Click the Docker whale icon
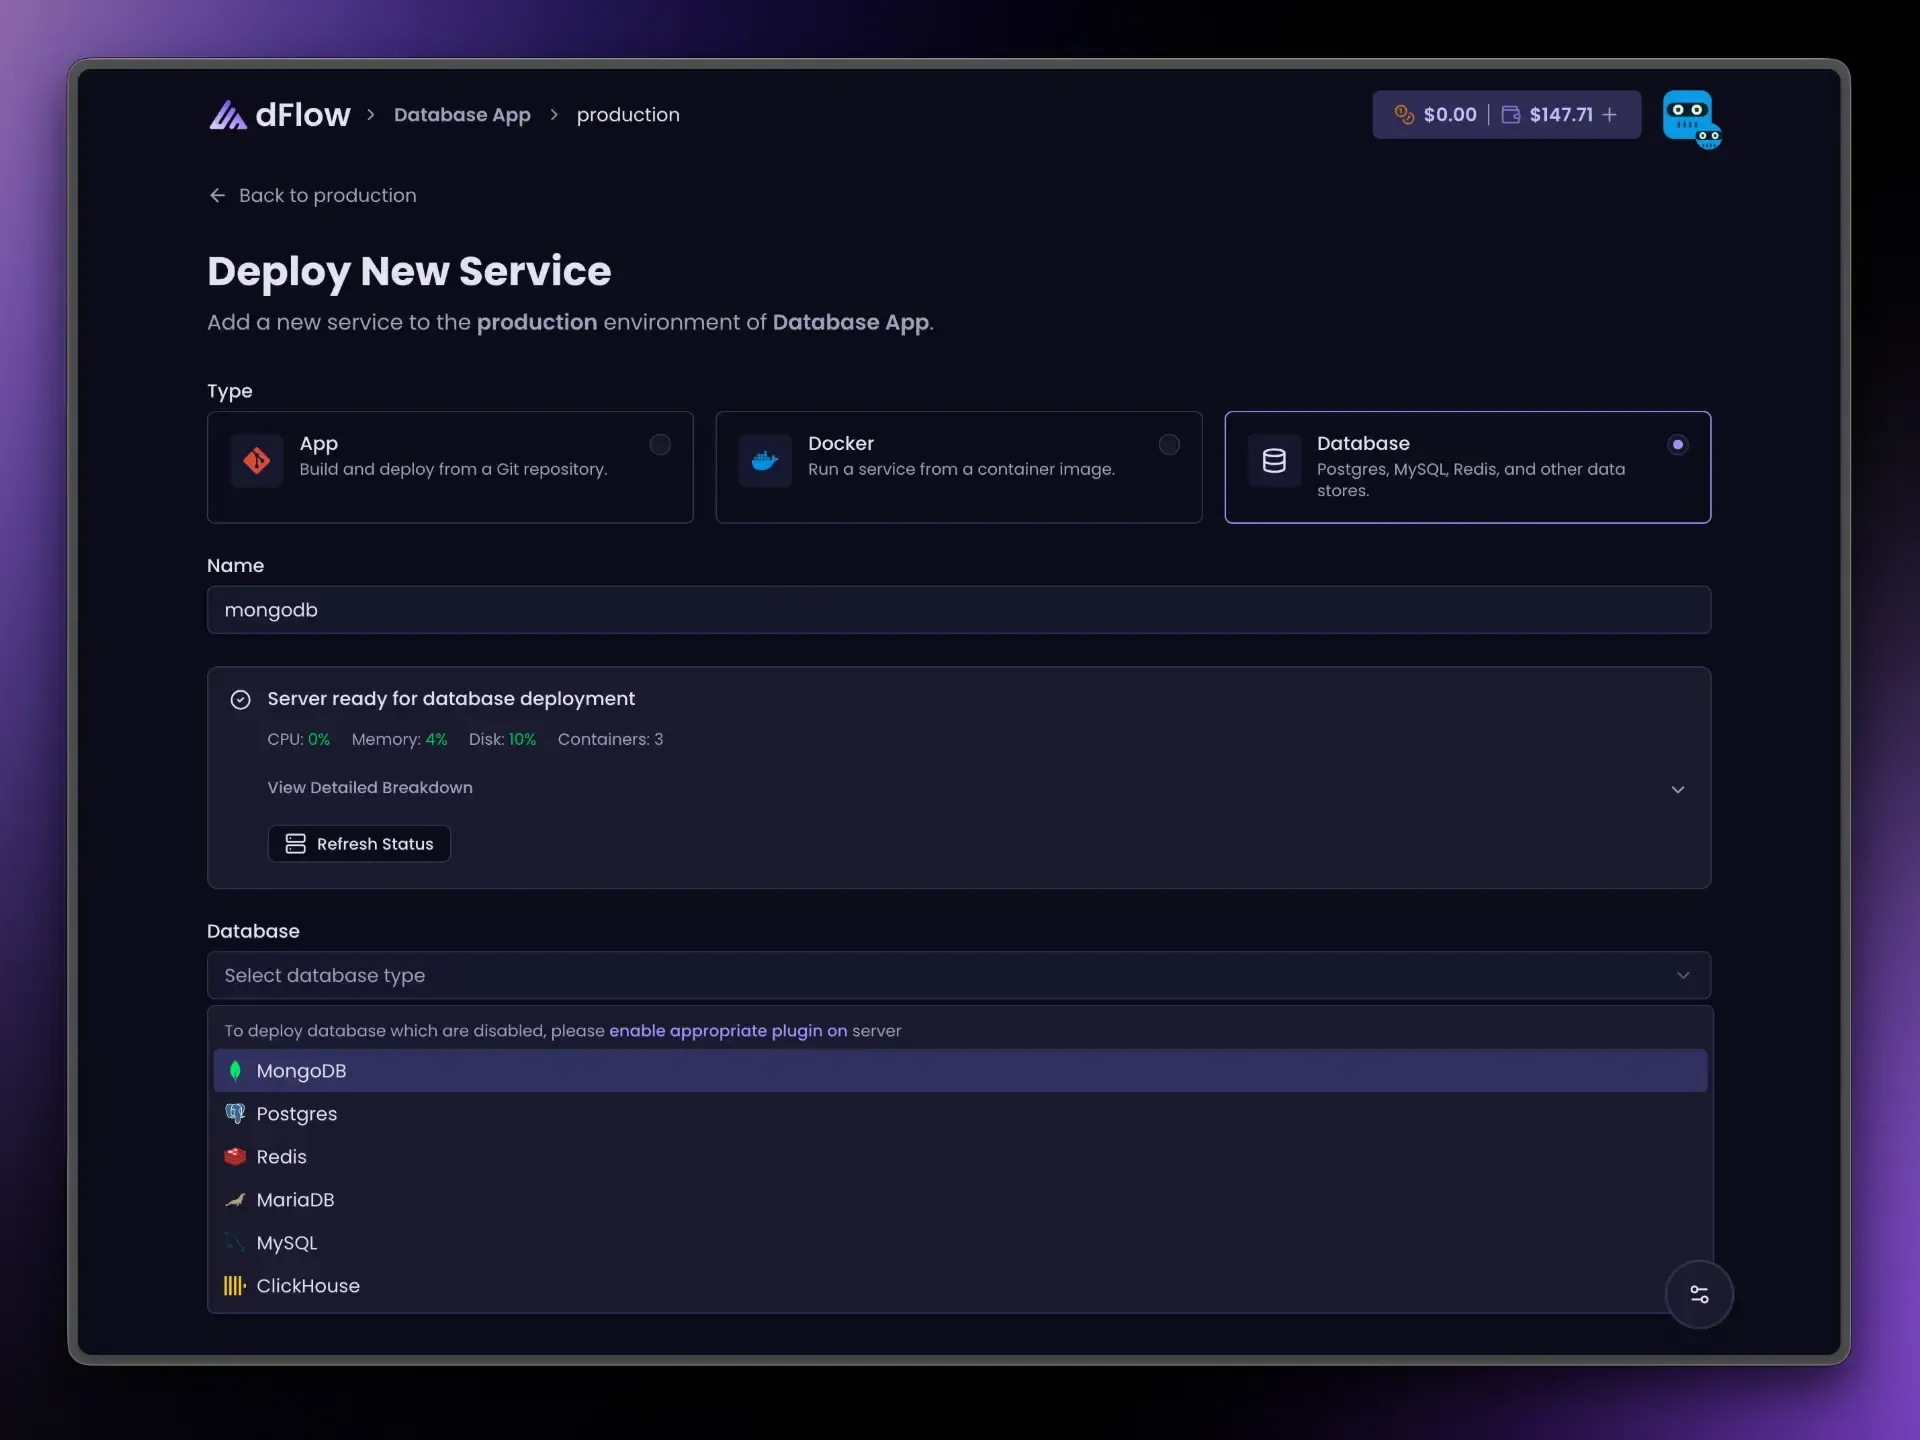1920x1440 pixels. tap(765, 460)
